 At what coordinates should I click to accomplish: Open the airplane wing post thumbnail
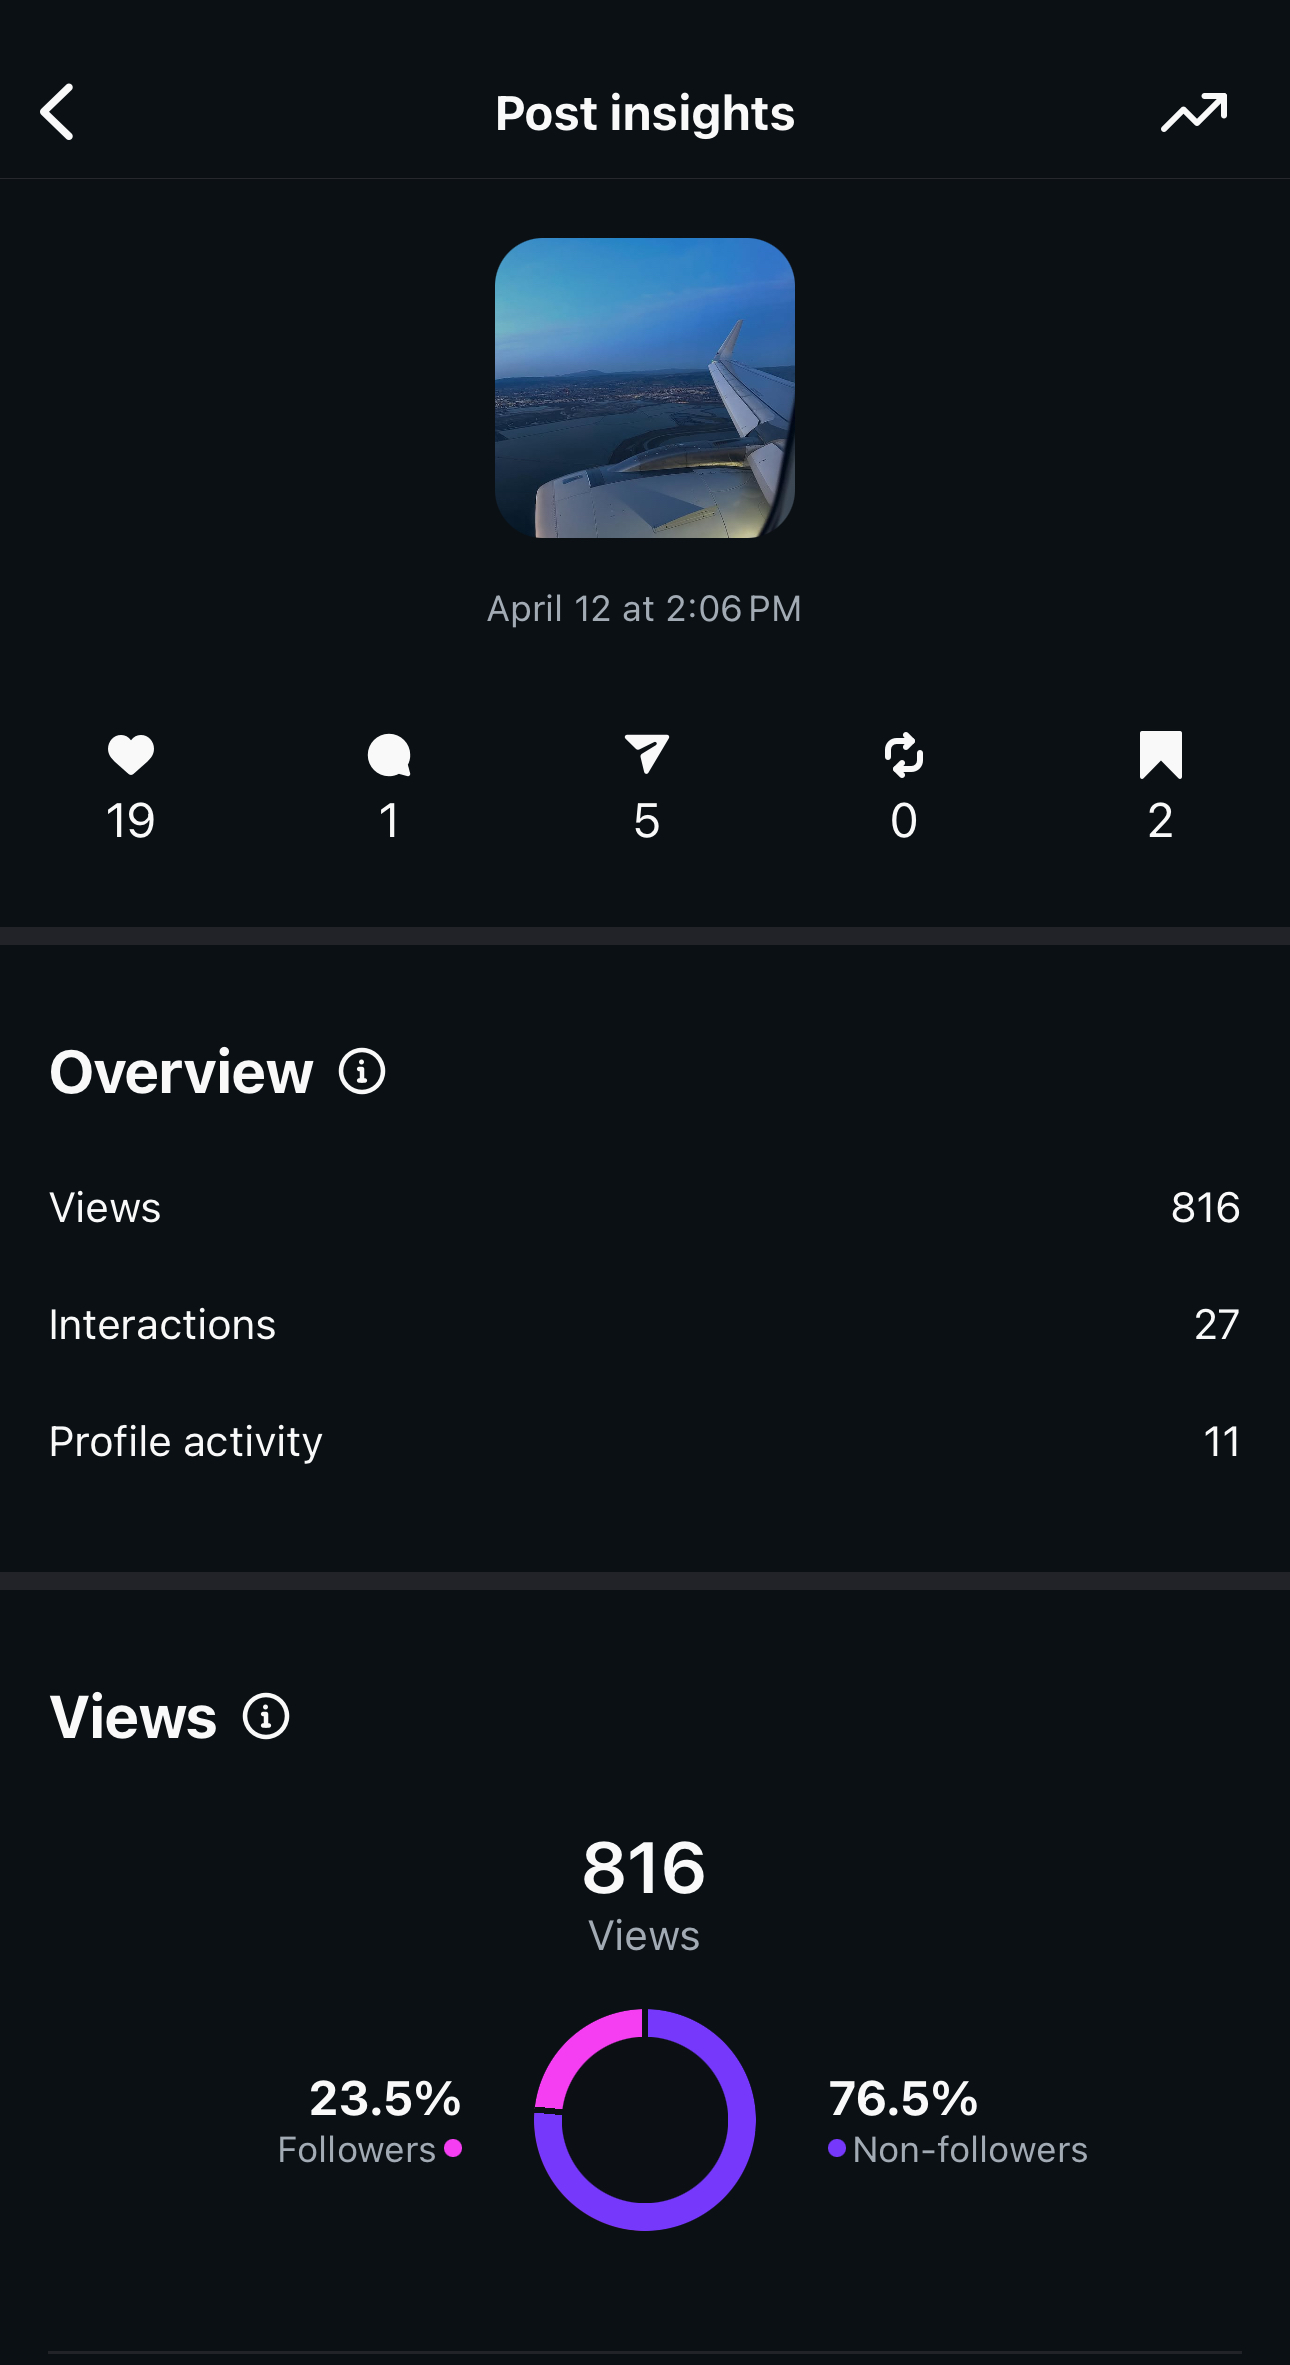pos(645,388)
